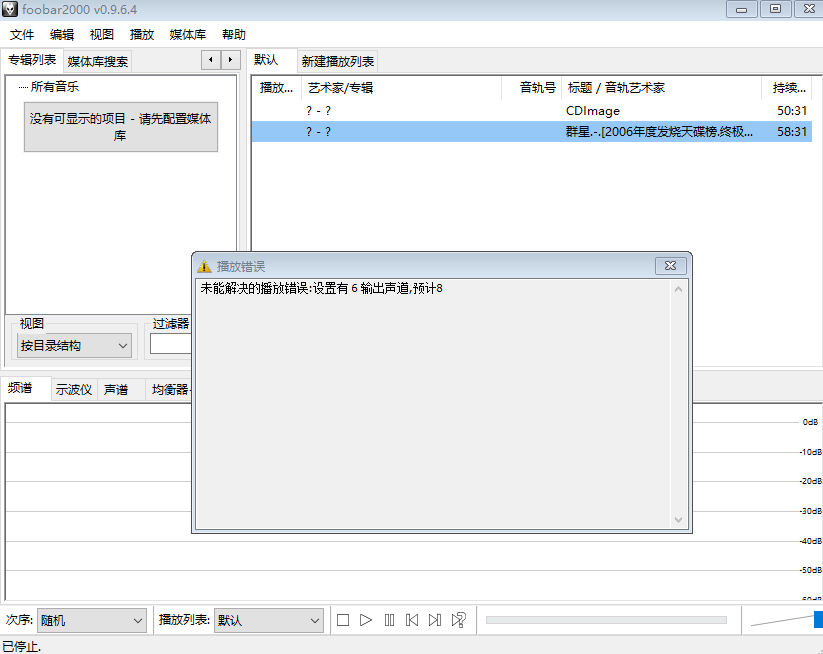Skip to previous track icon
The image size is (823, 654).
(x=412, y=620)
